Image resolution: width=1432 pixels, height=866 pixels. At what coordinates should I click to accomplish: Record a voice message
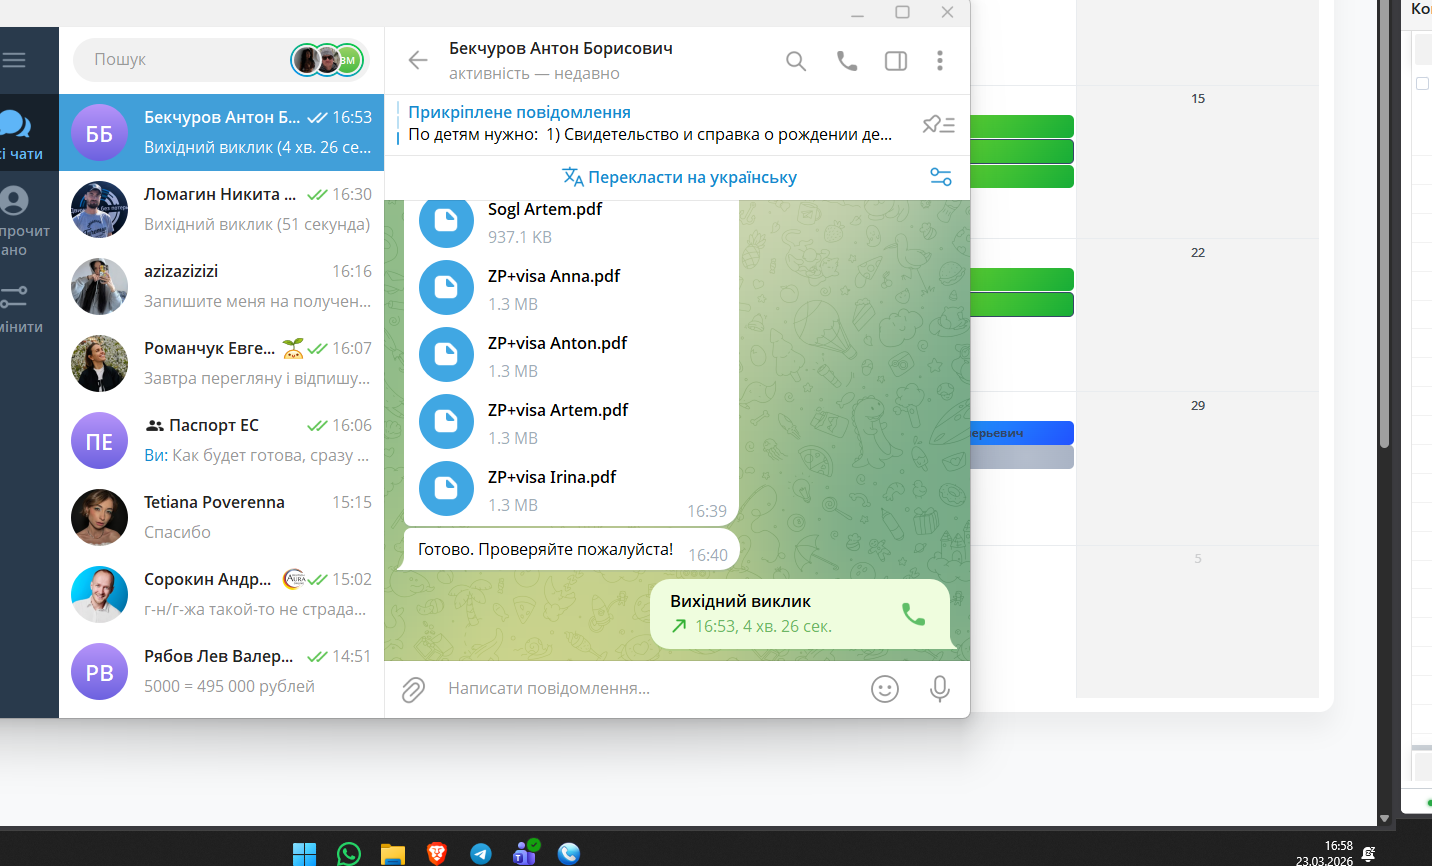940,689
